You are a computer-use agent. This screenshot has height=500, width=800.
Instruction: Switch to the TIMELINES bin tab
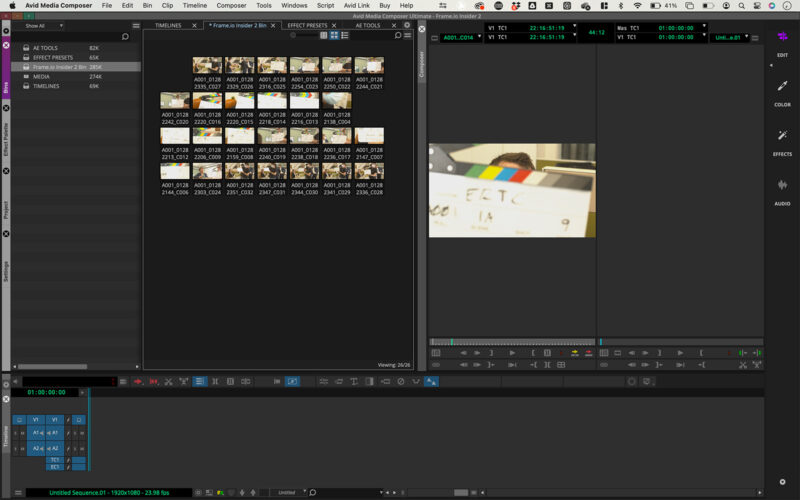(168, 26)
